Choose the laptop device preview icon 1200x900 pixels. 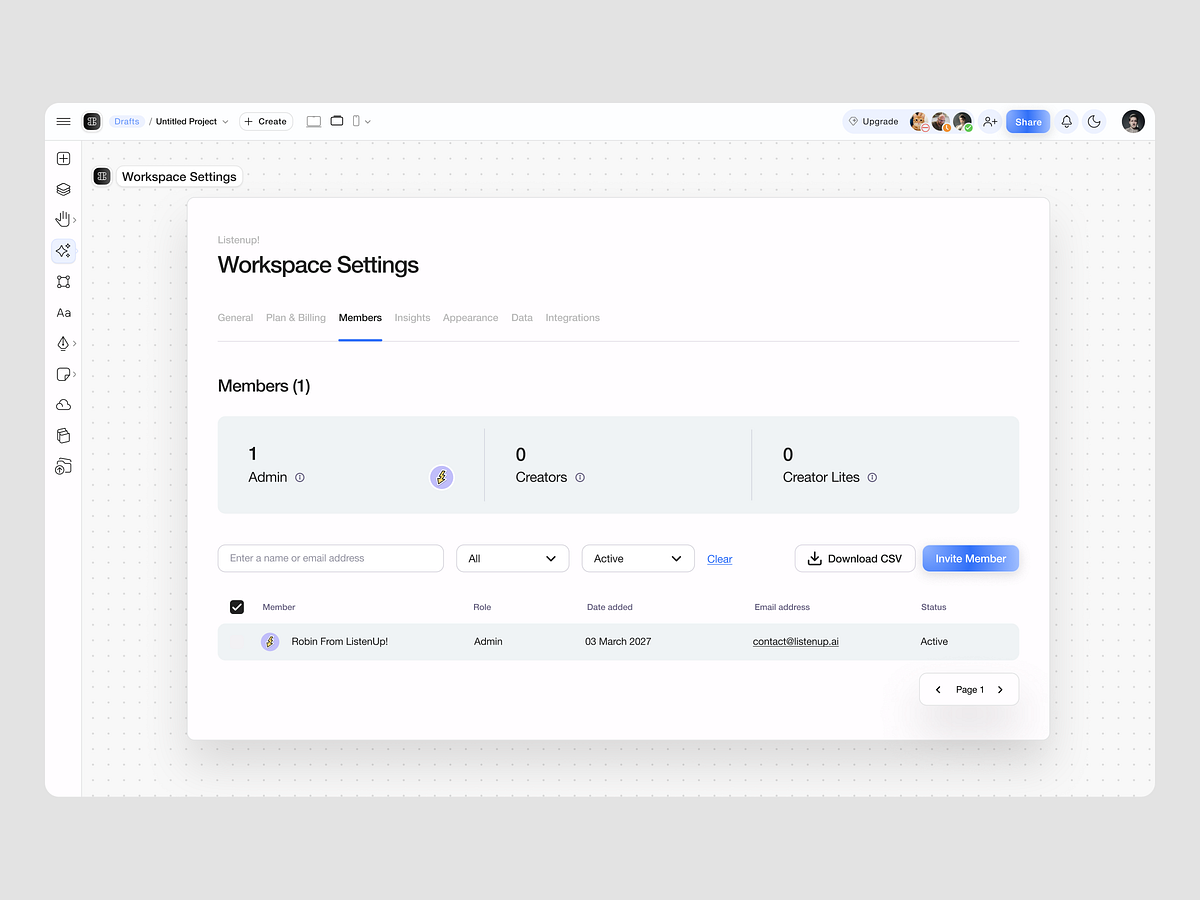click(x=314, y=121)
